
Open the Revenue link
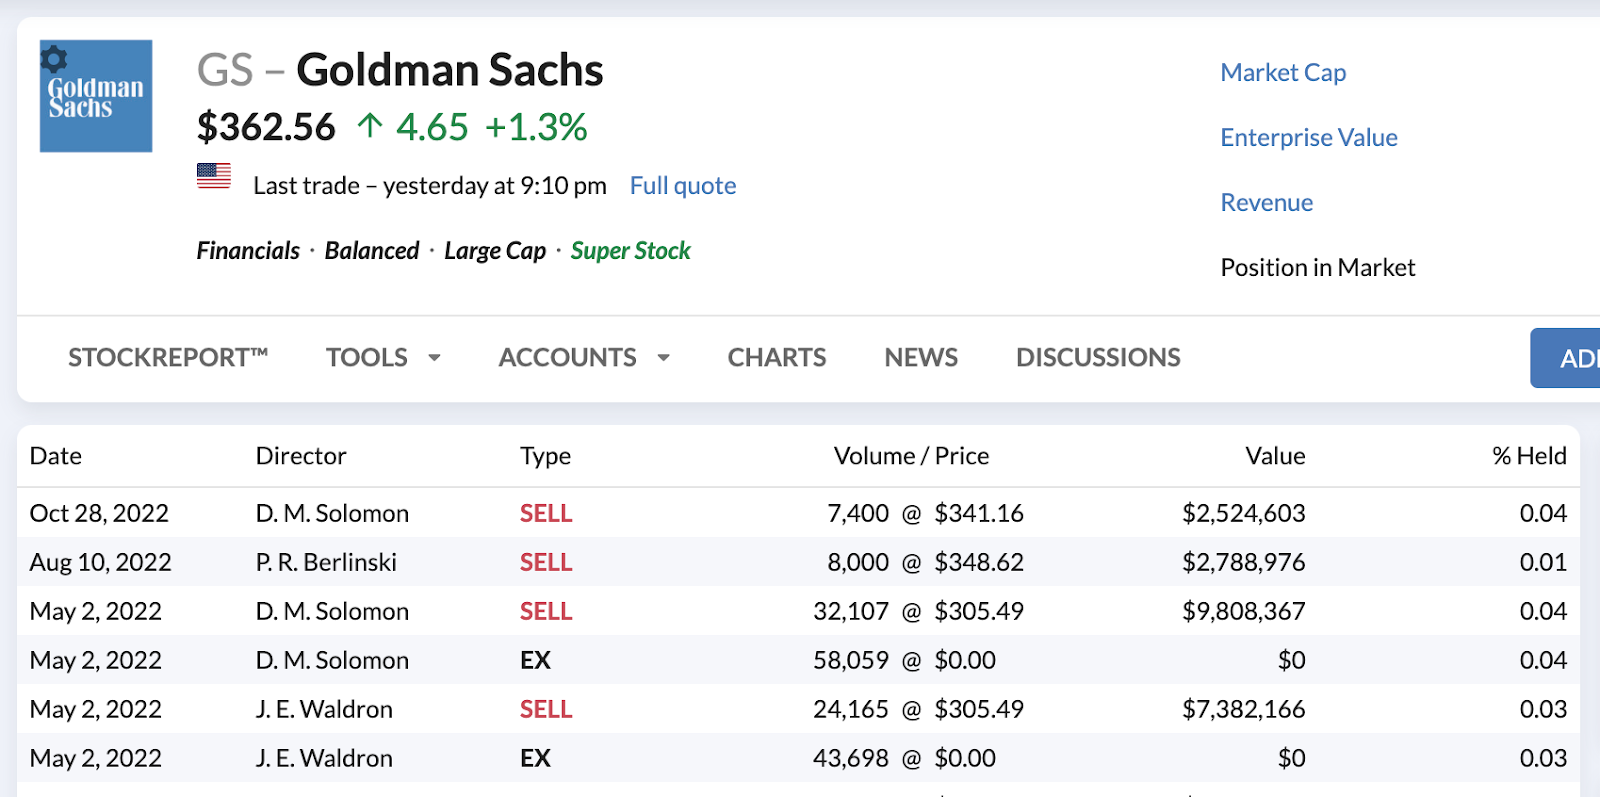pyautogui.click(x=1267, y=203)
